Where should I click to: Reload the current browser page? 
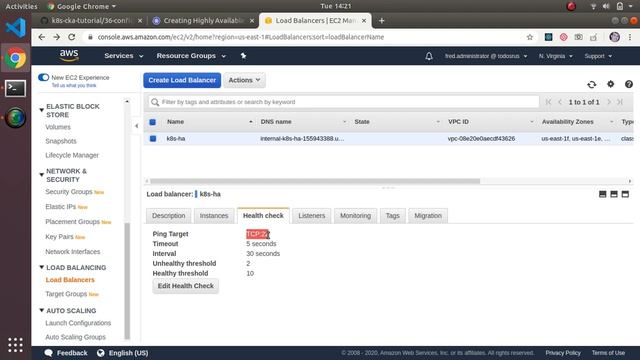71,37
